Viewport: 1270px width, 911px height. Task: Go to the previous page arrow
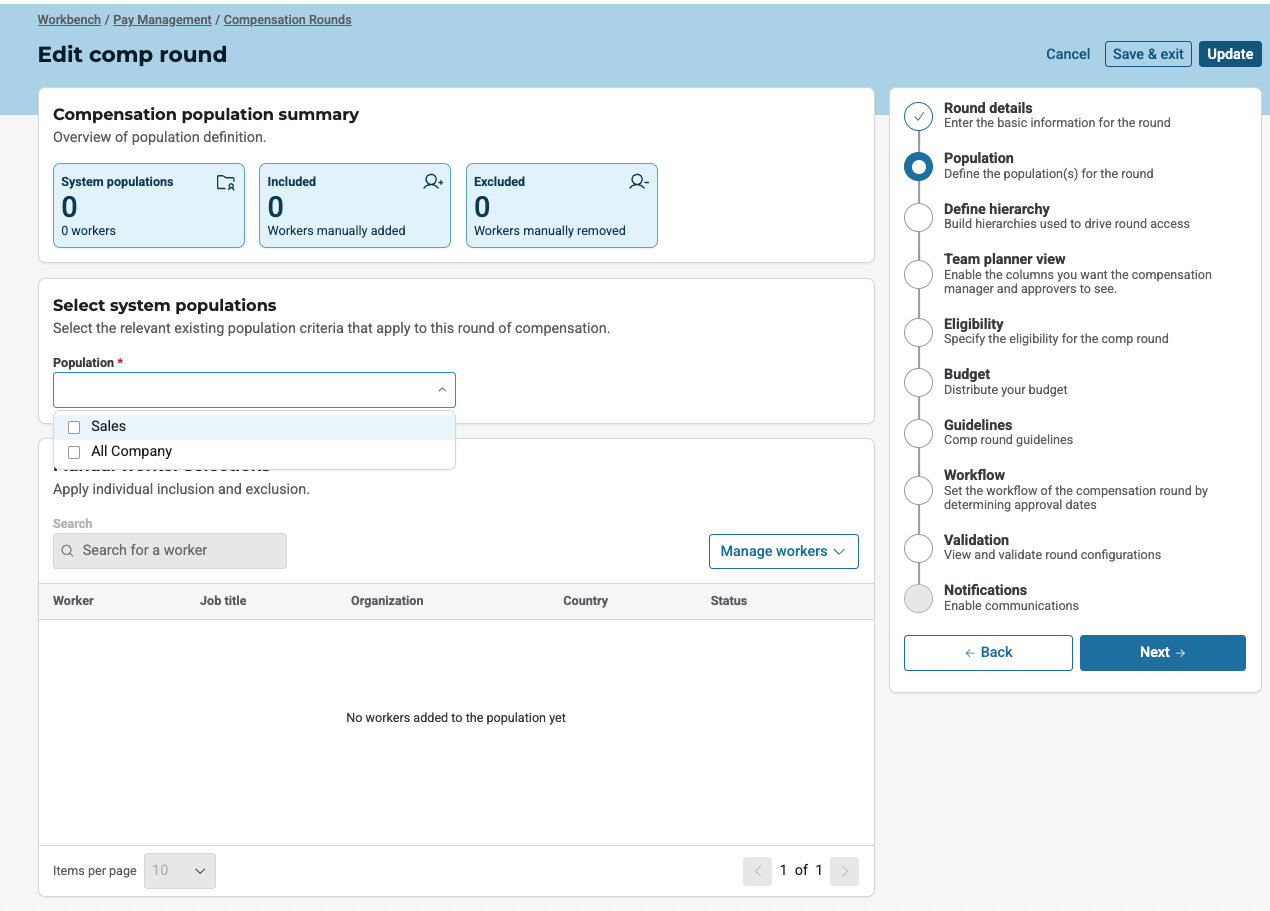click(757, 871)
